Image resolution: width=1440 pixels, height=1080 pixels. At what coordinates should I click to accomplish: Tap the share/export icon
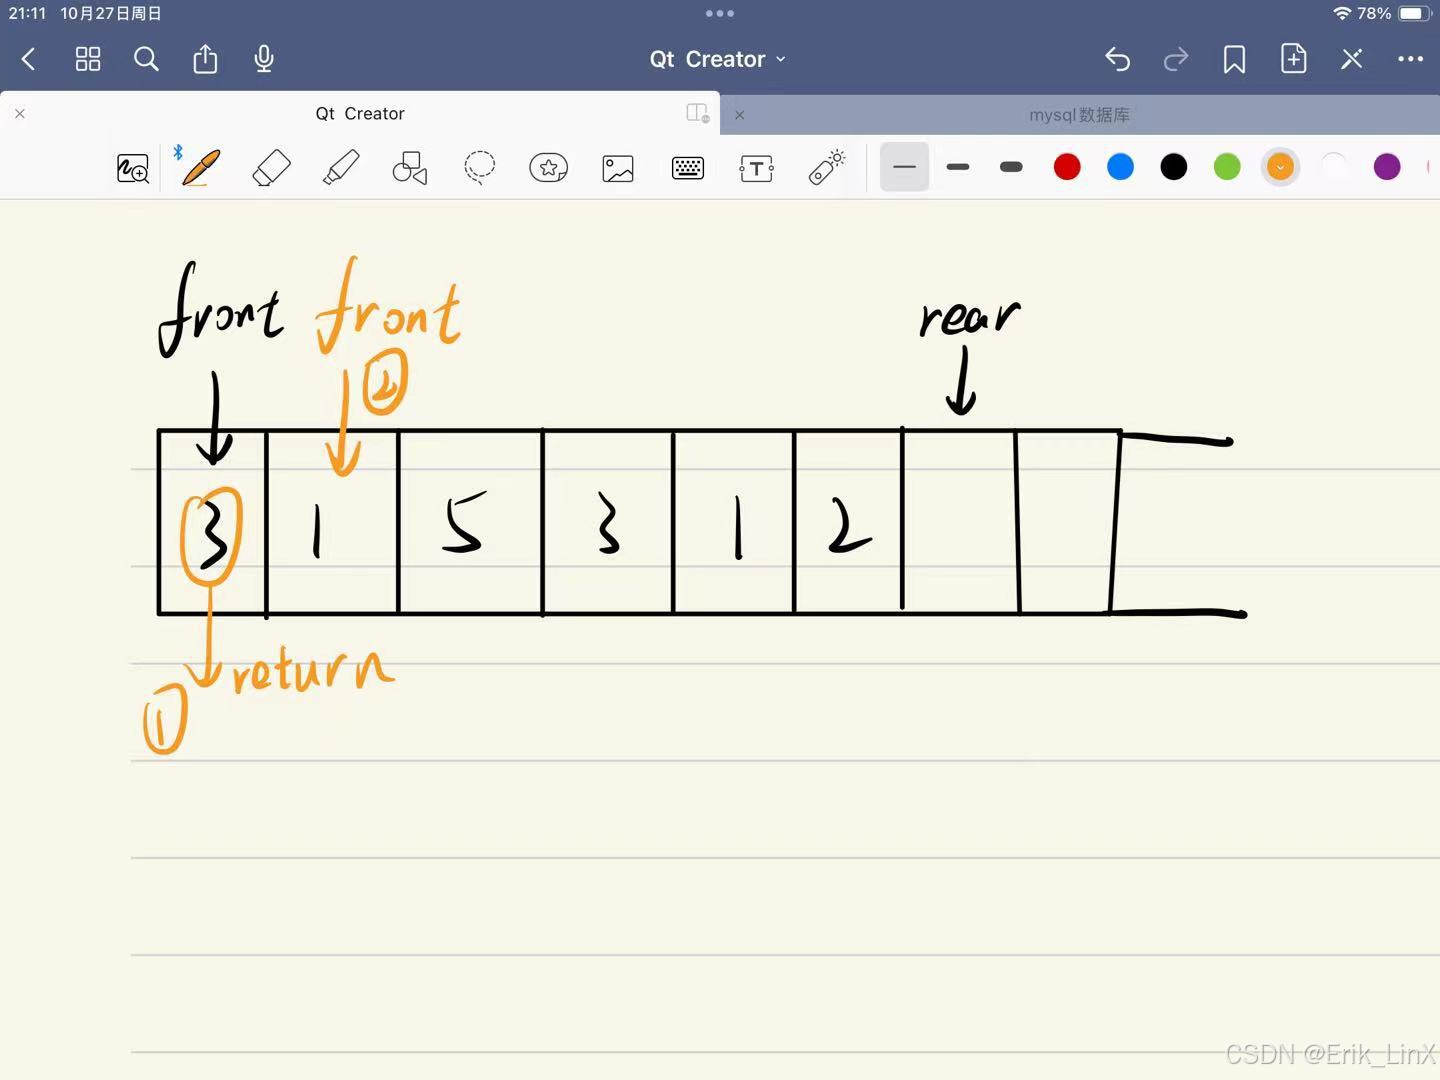click(205, 59)
